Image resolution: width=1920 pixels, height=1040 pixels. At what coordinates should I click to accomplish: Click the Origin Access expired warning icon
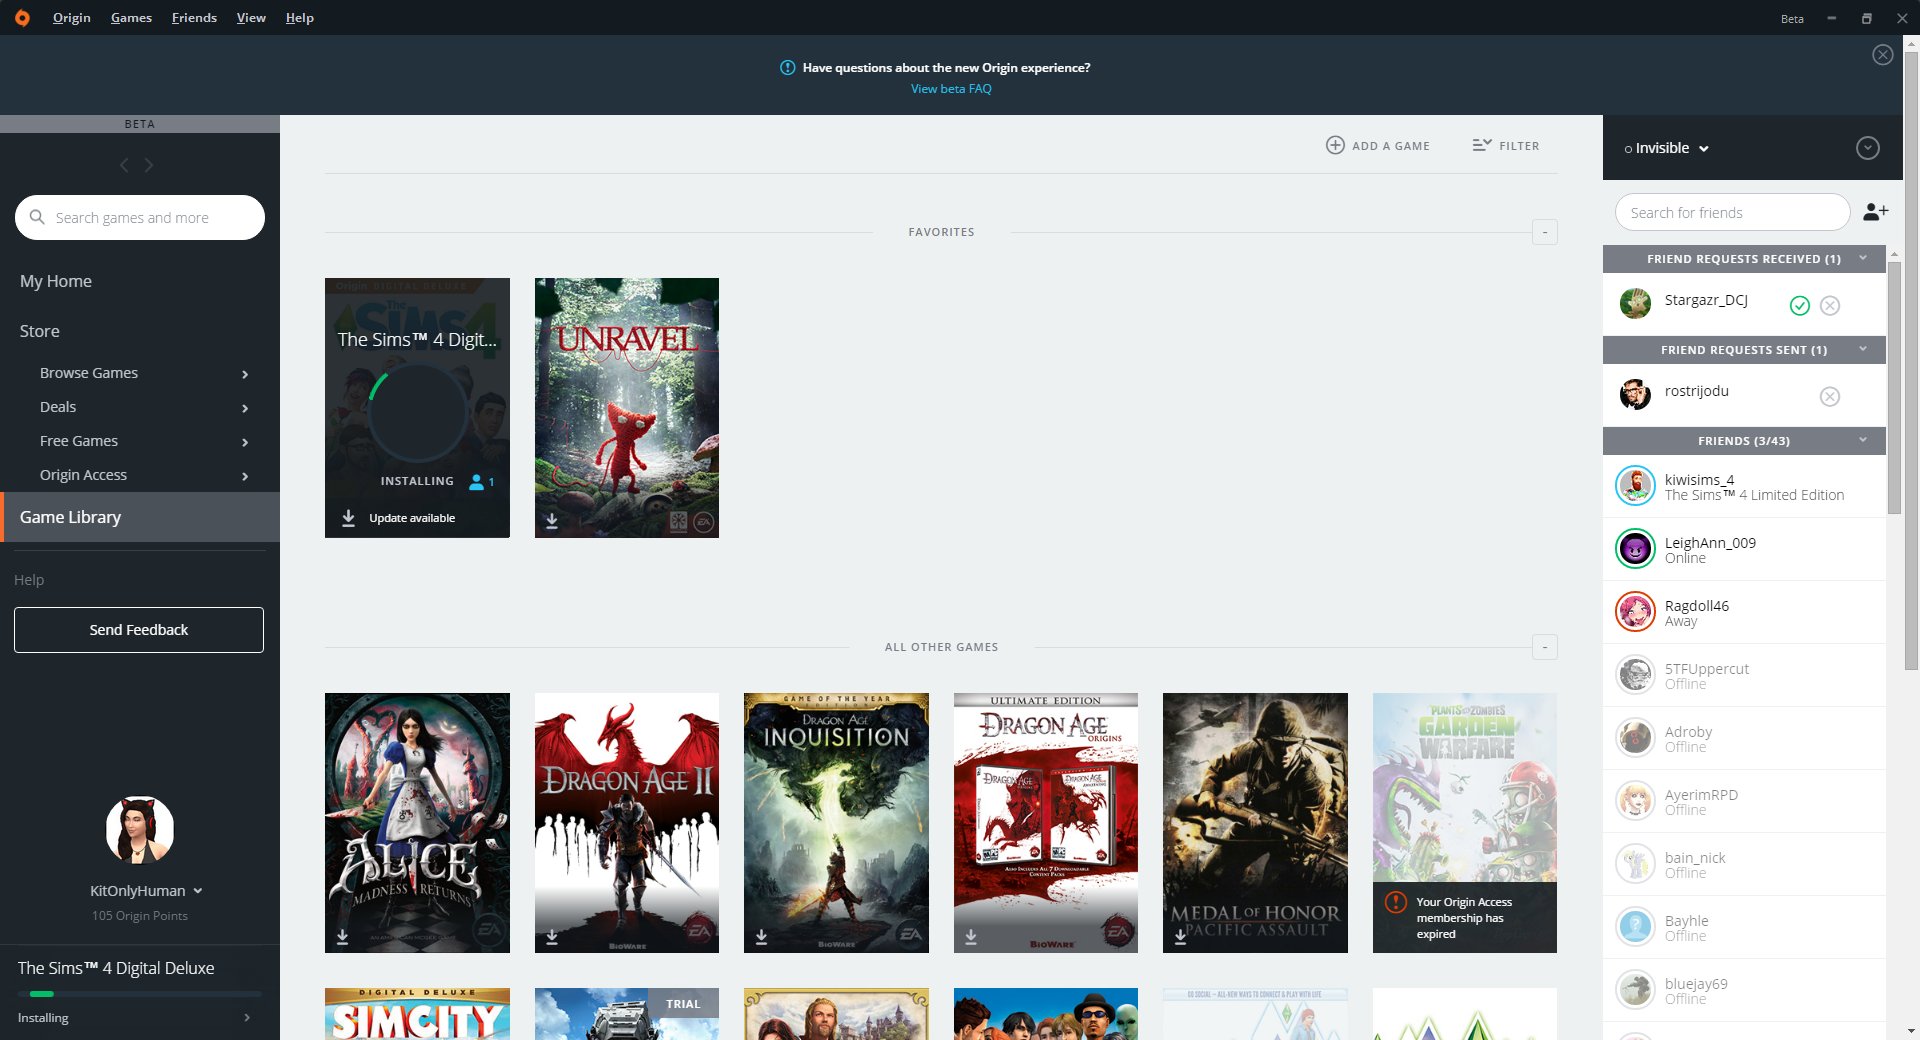pos(1396,902)
